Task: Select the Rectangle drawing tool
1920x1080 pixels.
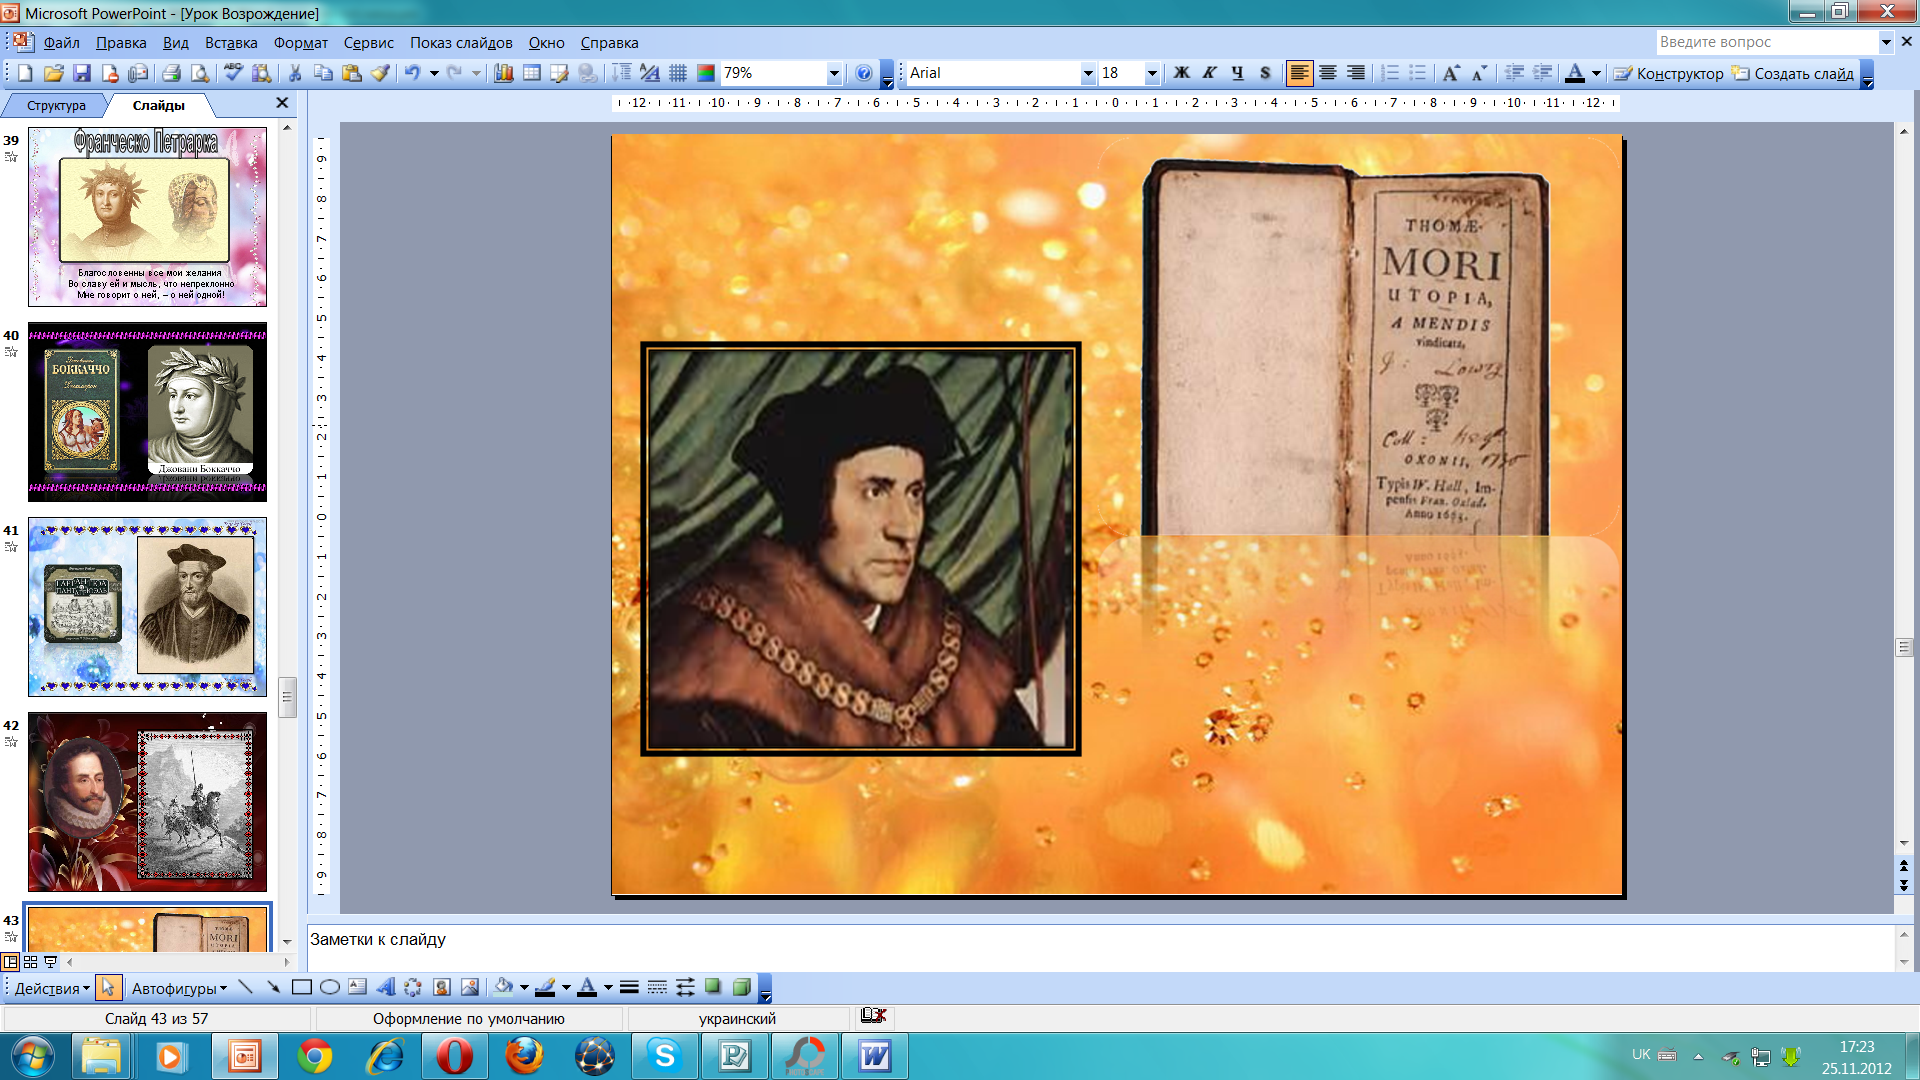Action: tap(301, 988)
